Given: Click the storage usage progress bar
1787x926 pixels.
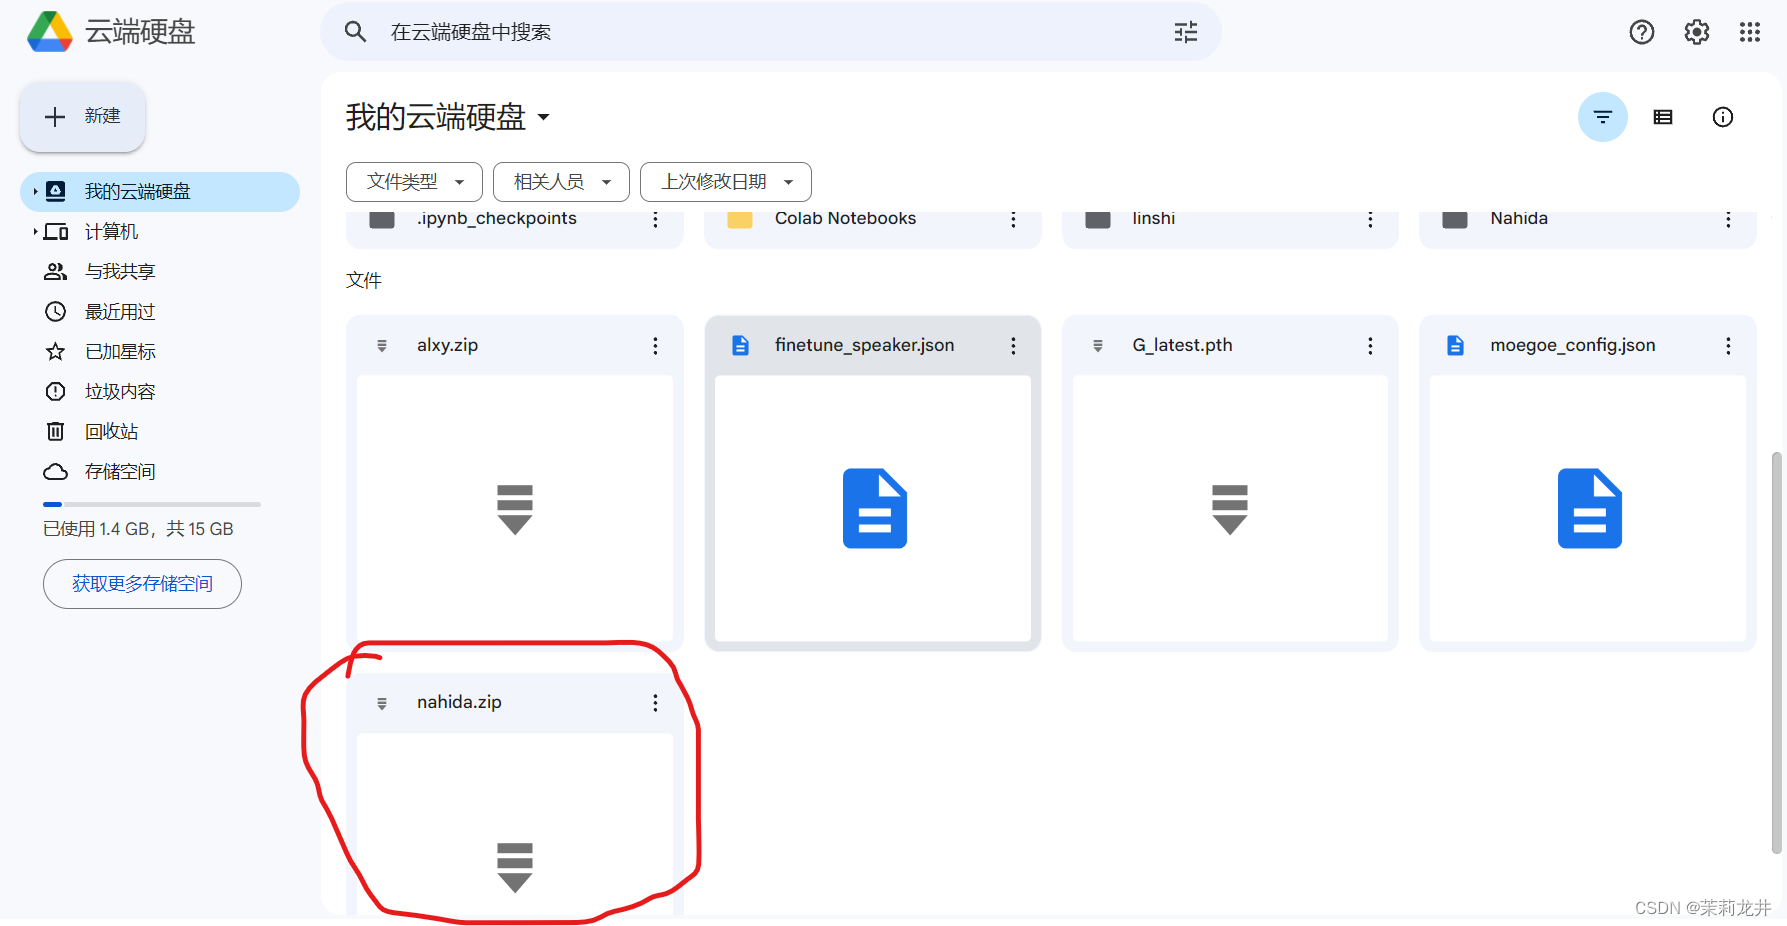Looking at the screenshot, I should pos(152,504).
